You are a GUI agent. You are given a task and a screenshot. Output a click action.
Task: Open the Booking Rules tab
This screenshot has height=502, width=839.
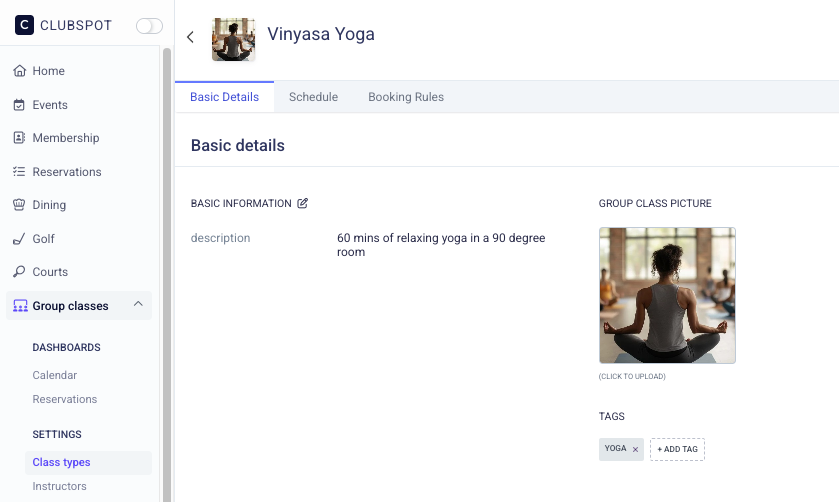405,97
